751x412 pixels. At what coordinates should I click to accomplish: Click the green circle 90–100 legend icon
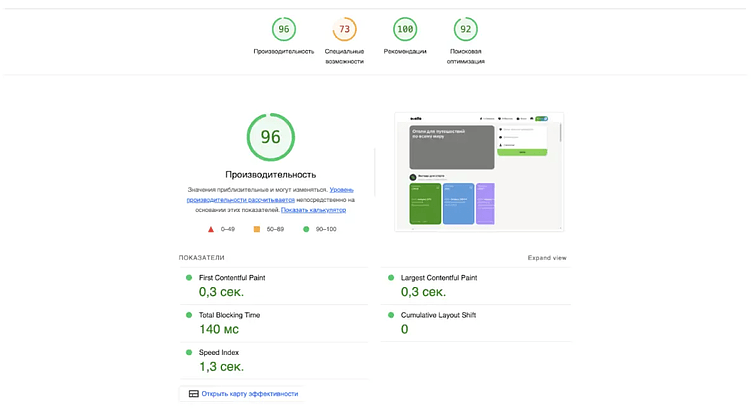tap(306, 229)
